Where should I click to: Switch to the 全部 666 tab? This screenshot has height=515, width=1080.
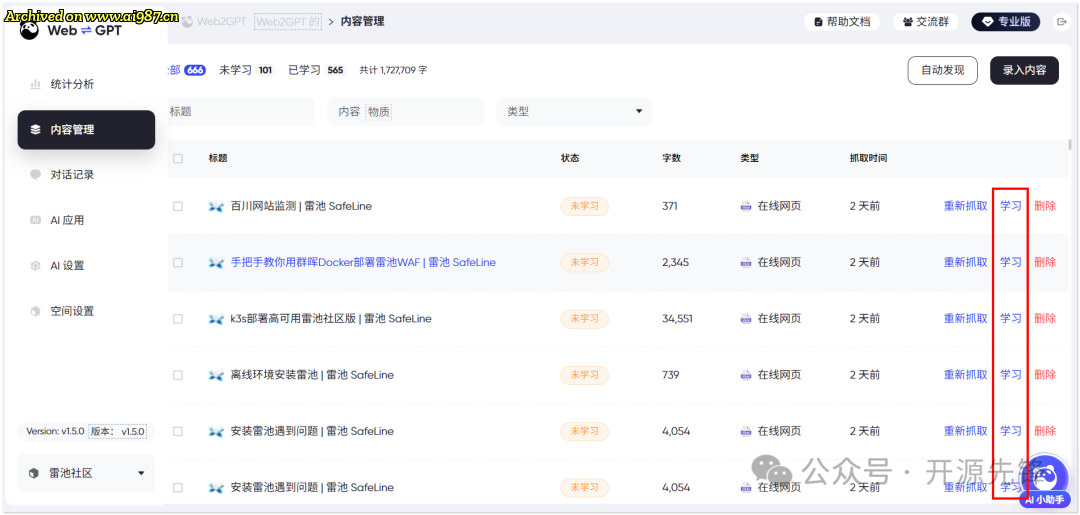pyautogui.click(x=186, y=70)
